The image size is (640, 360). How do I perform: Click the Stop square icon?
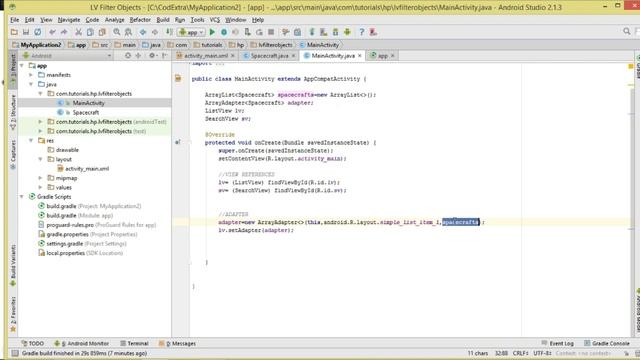pos(271,32)
